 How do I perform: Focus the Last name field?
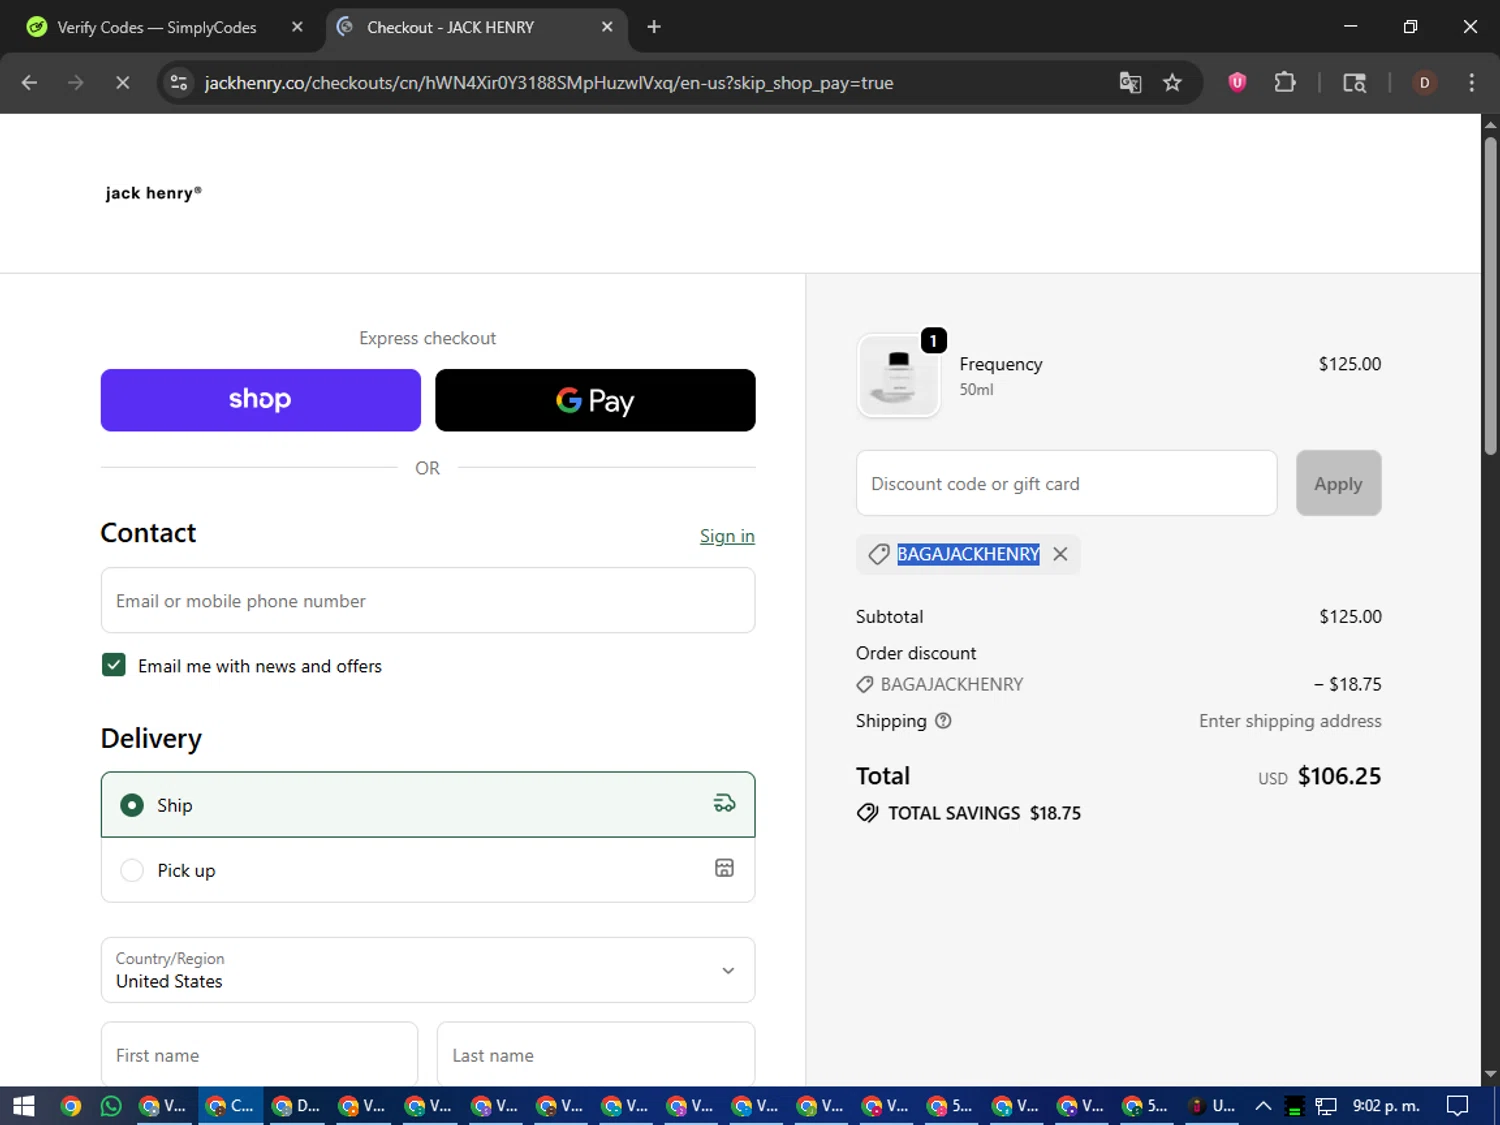596,1054
